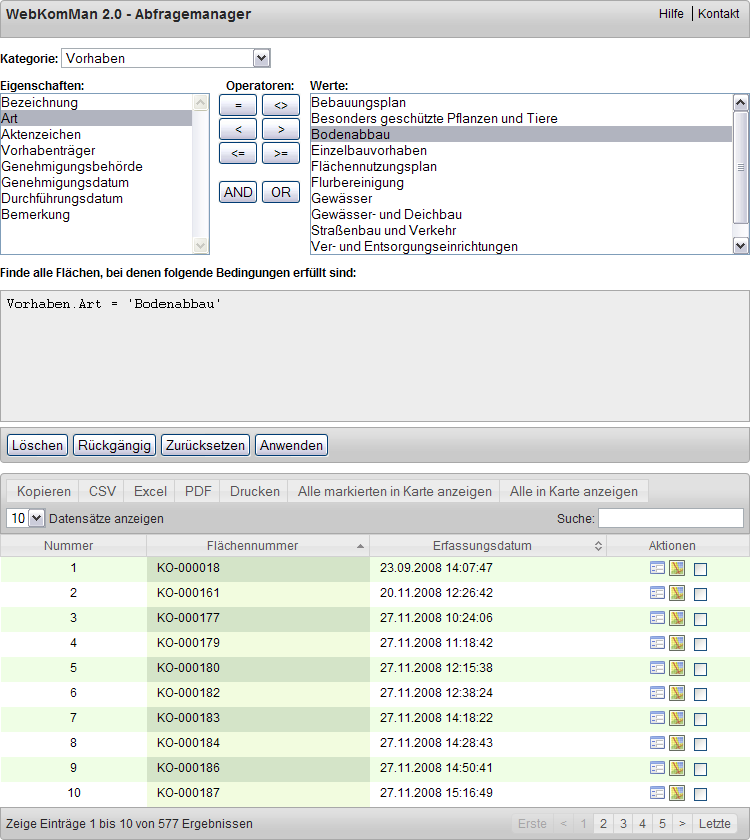Click the Suche input field
The width and height of the screenshot is (750, 840).
[670, 518]
